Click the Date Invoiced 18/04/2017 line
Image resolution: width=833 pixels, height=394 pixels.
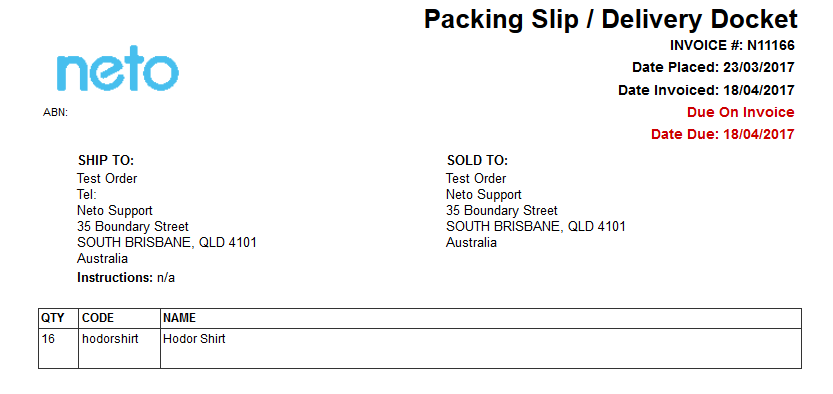706,90
